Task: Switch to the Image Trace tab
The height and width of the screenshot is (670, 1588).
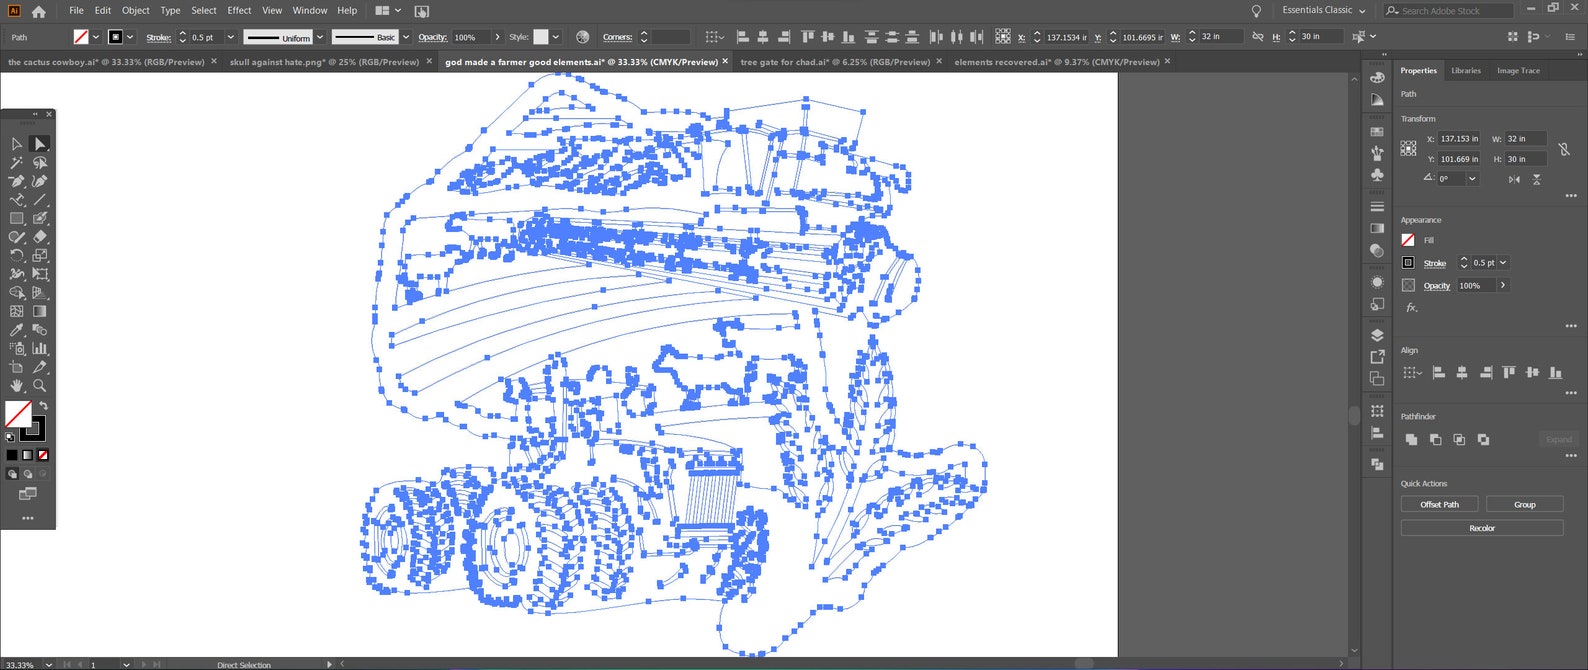Action: pyautogui.click(x=1517, y=71)
